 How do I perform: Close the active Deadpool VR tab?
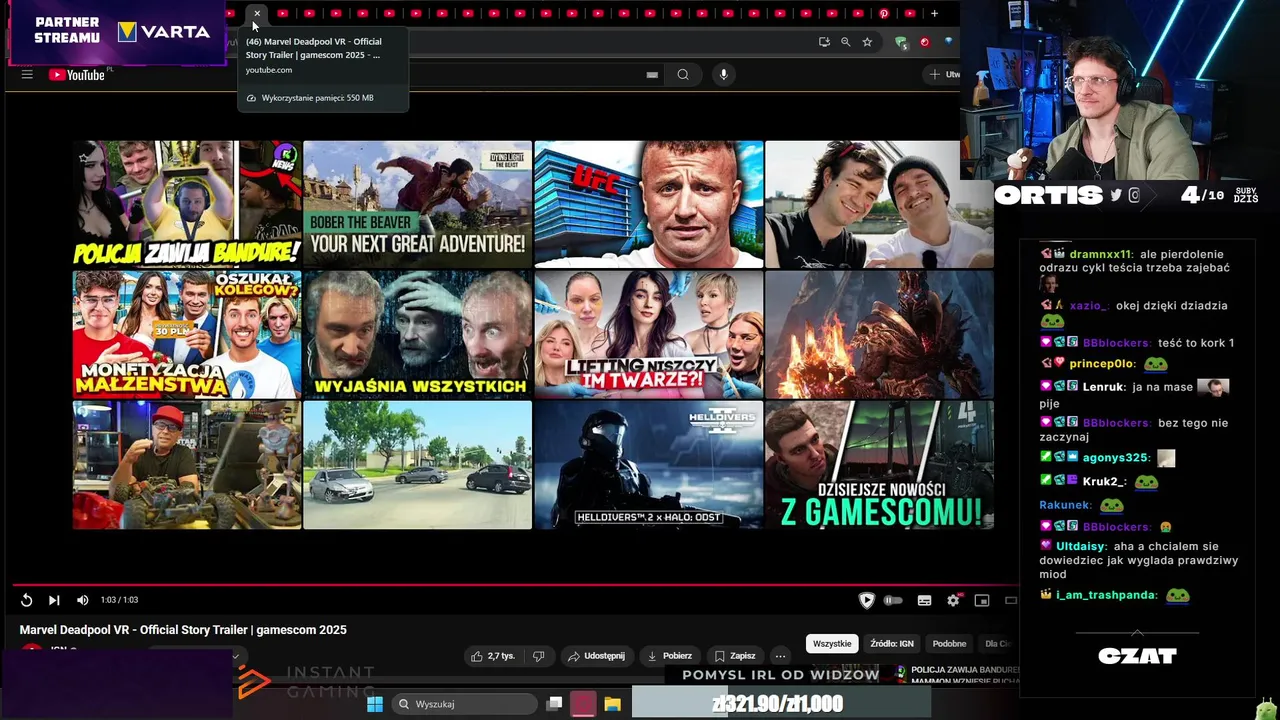[x=257, y=13]
